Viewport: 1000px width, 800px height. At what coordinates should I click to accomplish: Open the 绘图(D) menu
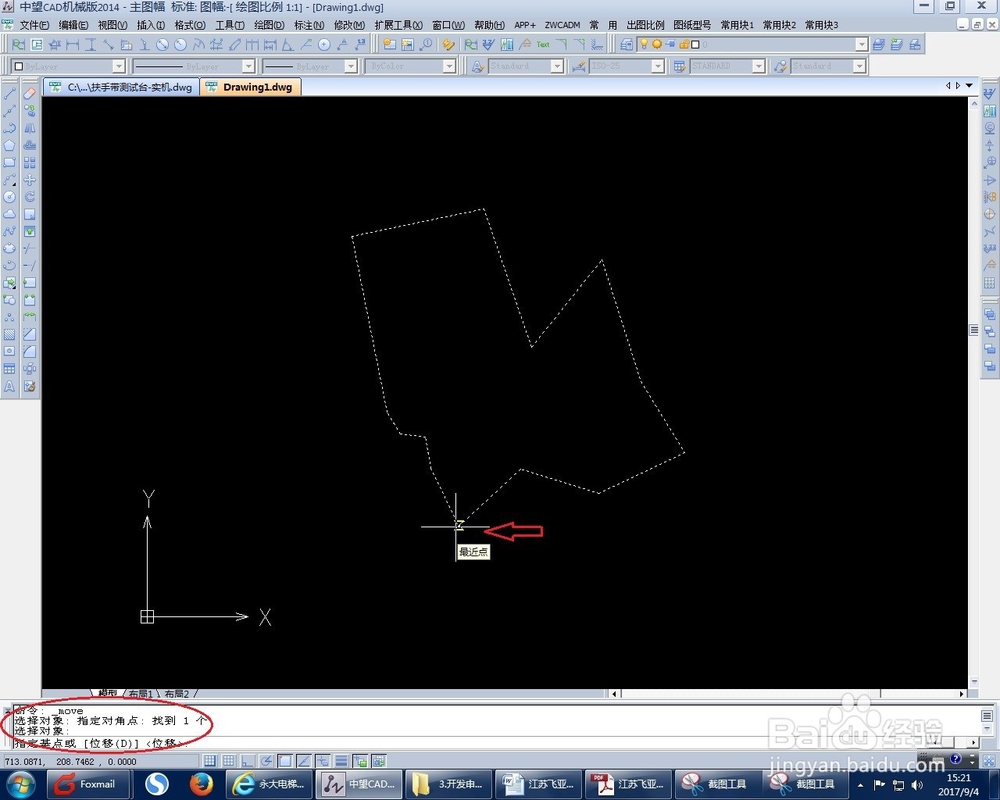click(x=269, y=25)
